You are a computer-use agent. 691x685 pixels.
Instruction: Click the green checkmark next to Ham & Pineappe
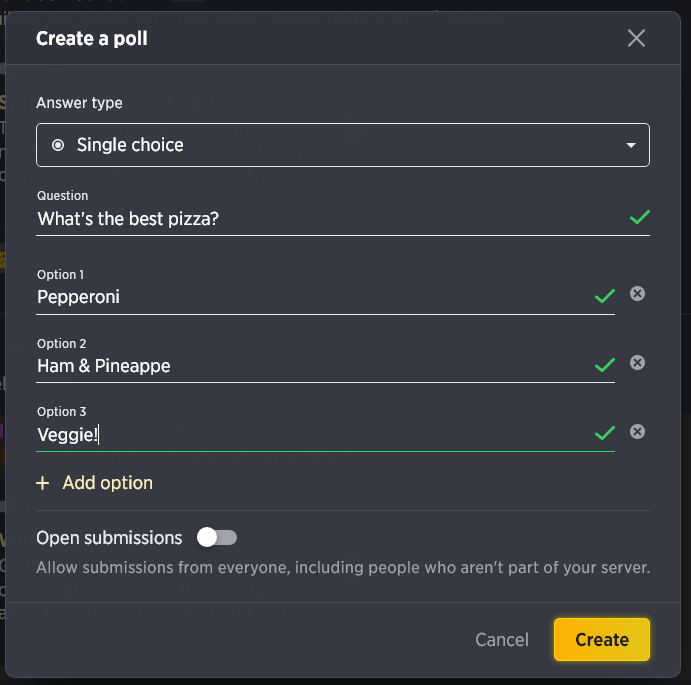tap(605, 365)
